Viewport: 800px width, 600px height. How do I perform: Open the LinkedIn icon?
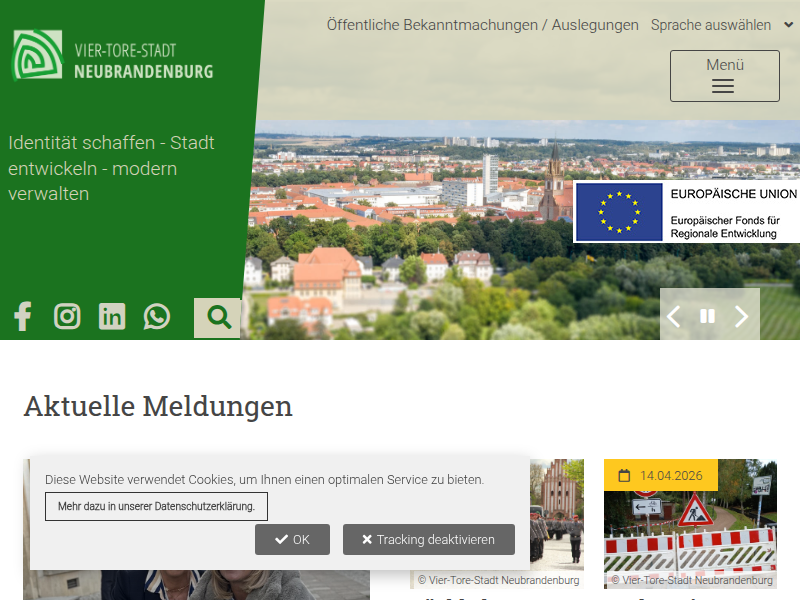tap(112, 317)
